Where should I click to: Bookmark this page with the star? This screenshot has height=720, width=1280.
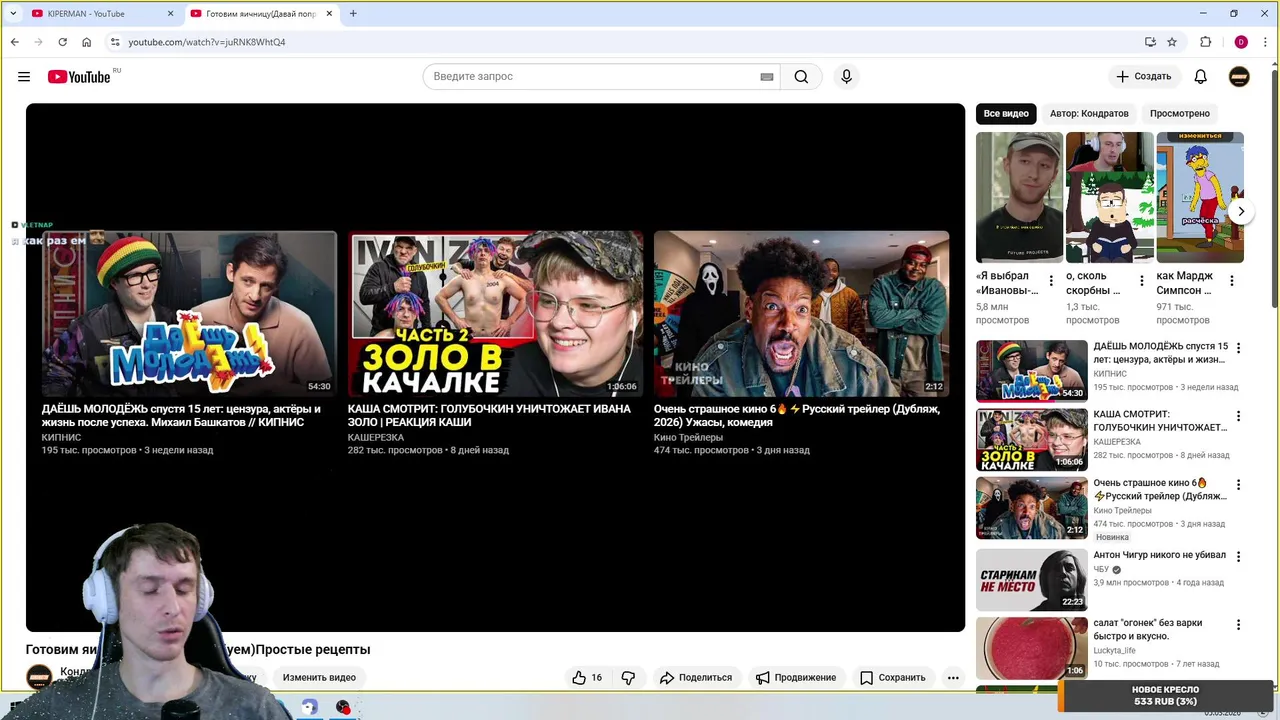coord(1172,42)
